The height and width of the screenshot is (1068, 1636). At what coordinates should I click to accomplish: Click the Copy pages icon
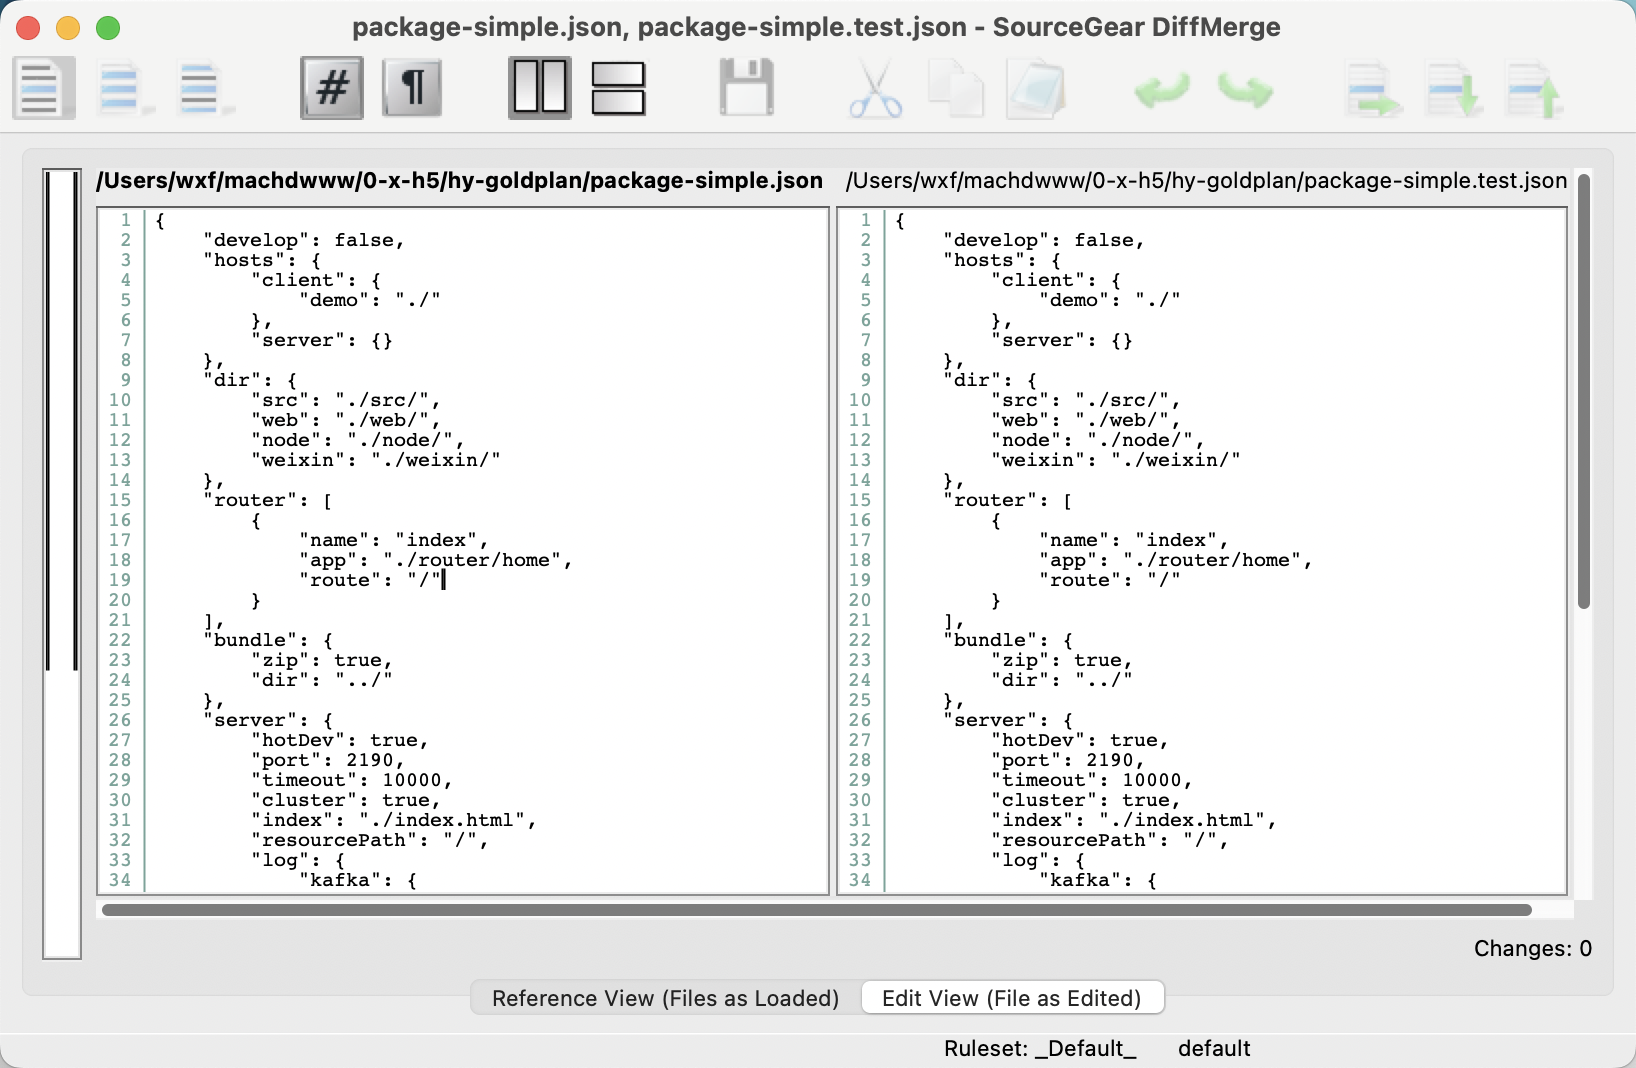click(955, 88)
